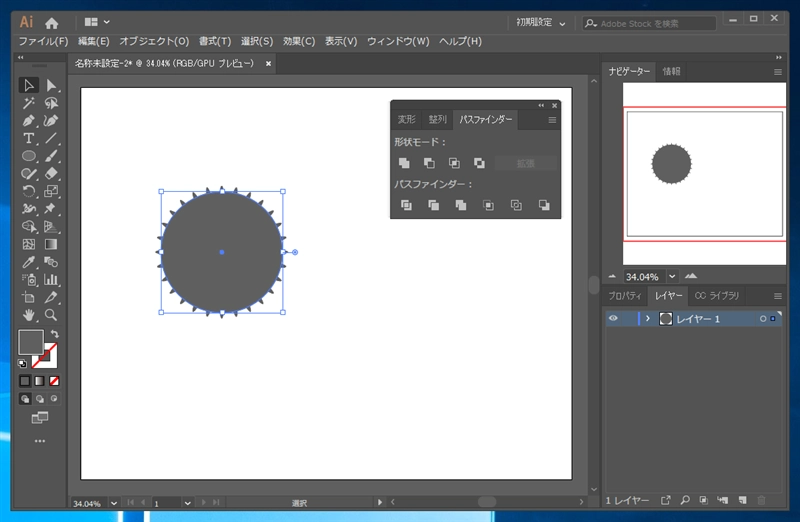
Task: Click the Intersect shape mode icon
Action: pyautogui.click(x=454, y=163)
